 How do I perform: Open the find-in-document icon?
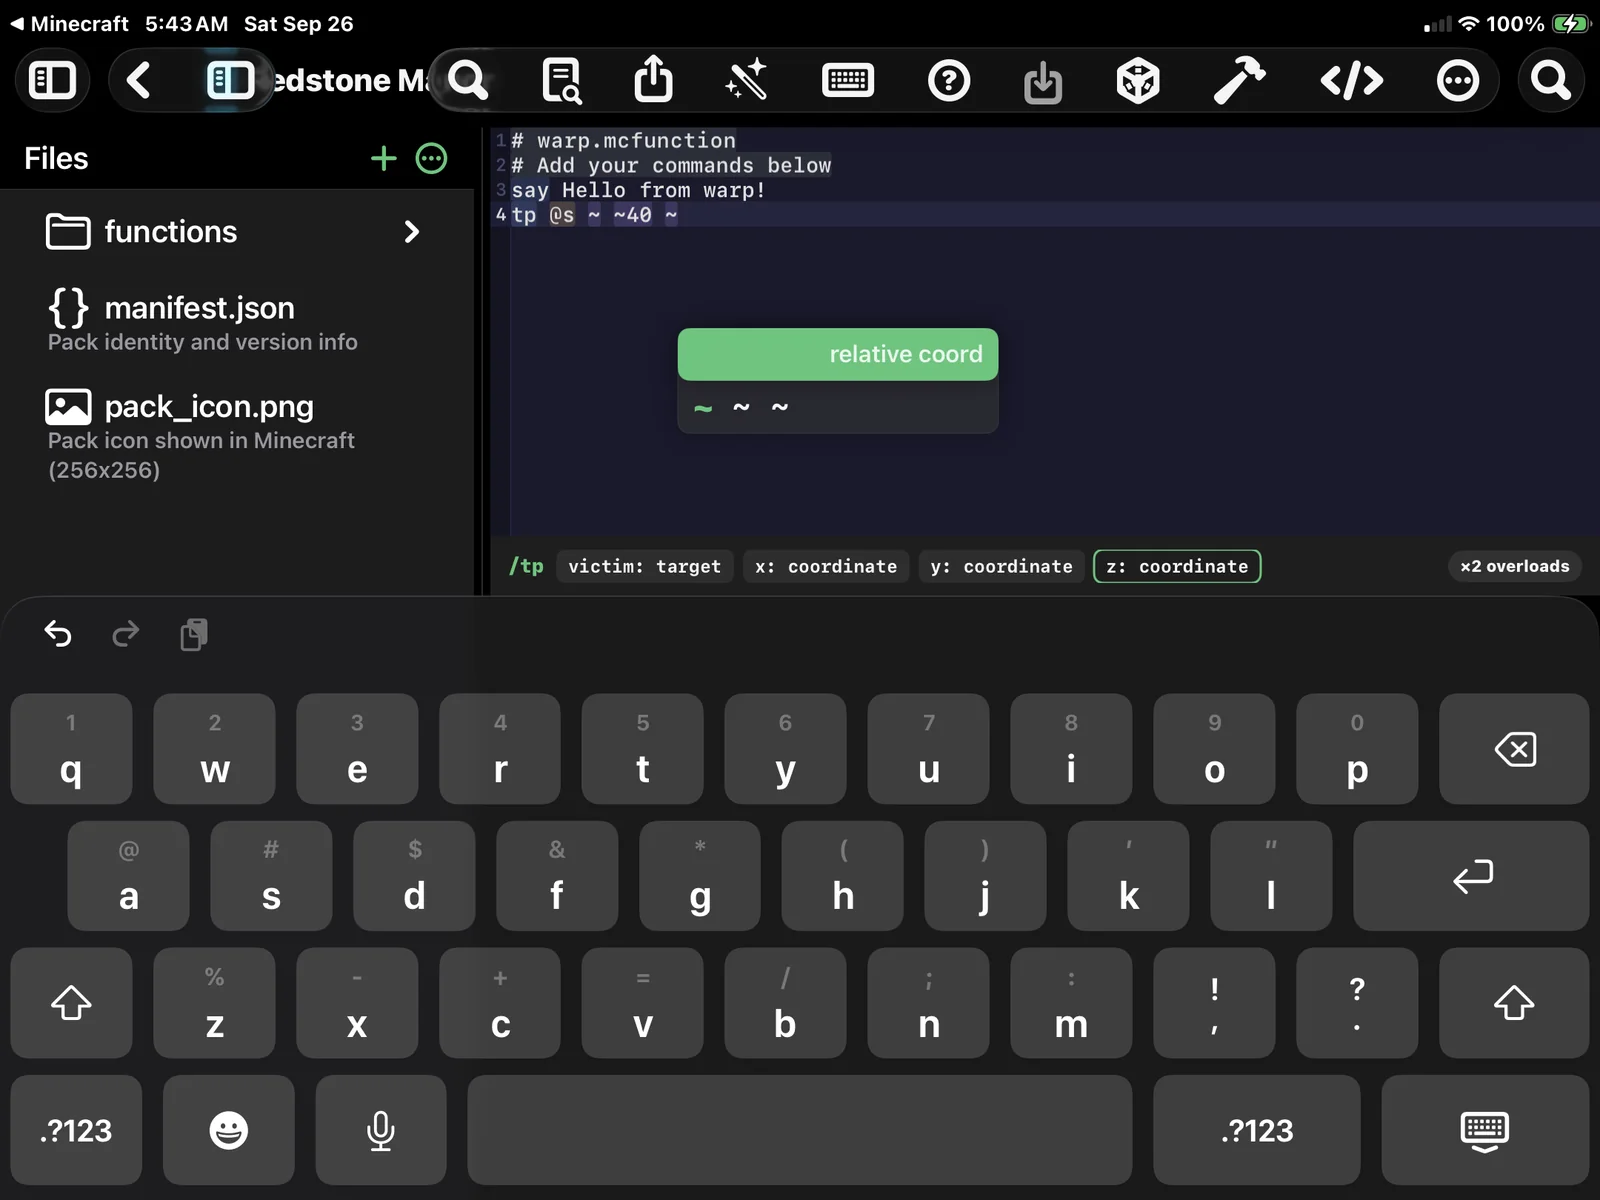coord(562,80)
